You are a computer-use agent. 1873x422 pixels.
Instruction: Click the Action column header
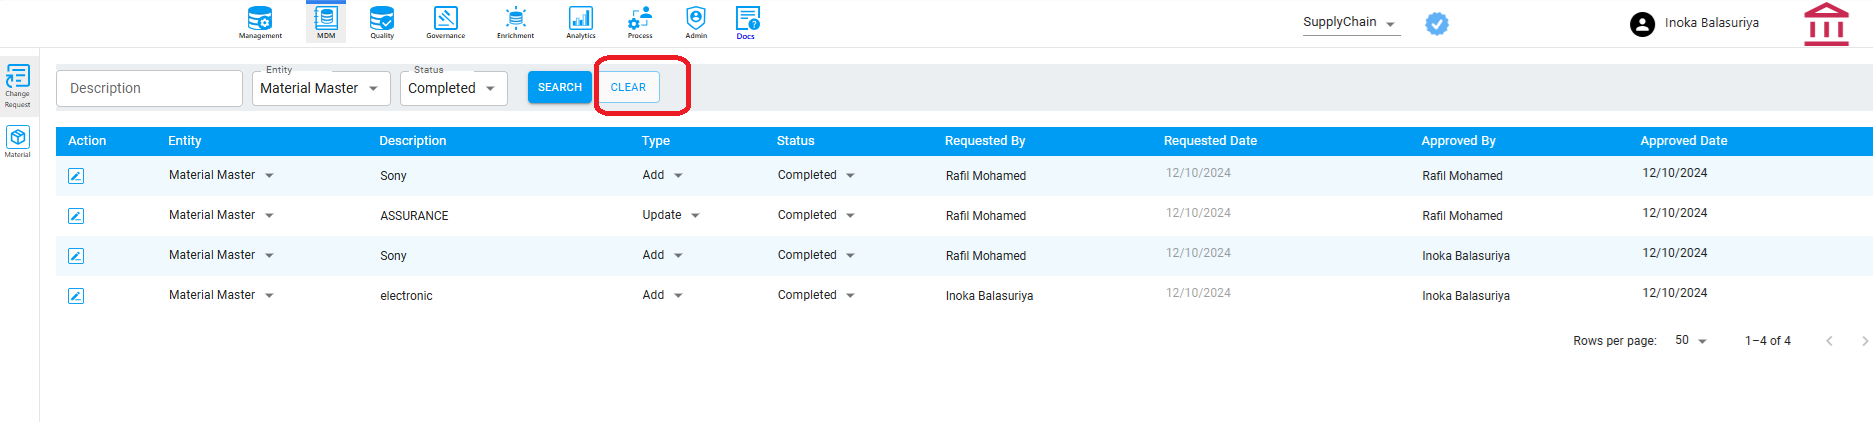(x=87, y=141)
